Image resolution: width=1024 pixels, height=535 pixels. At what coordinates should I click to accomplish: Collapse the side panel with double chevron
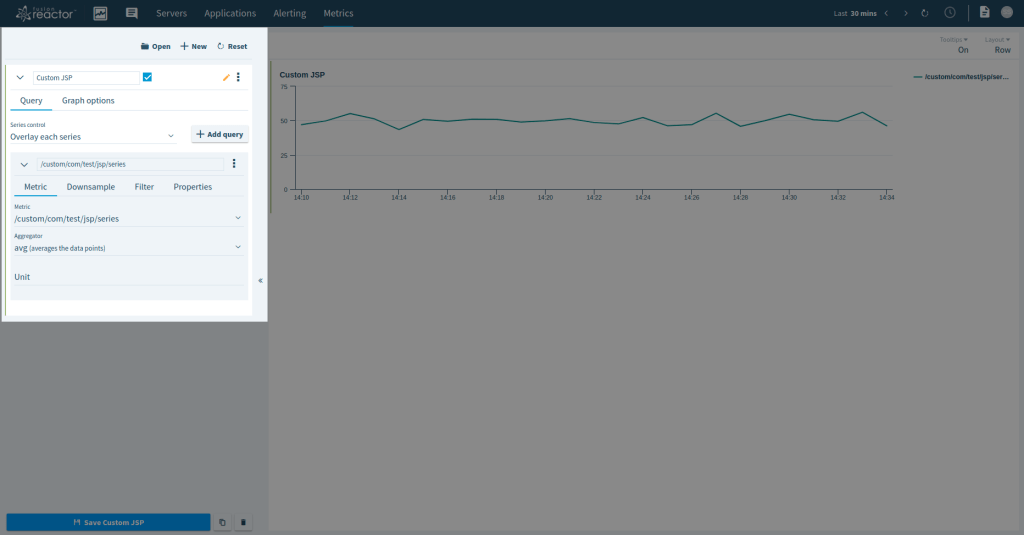pyautogui.click(x=261, y=280)
